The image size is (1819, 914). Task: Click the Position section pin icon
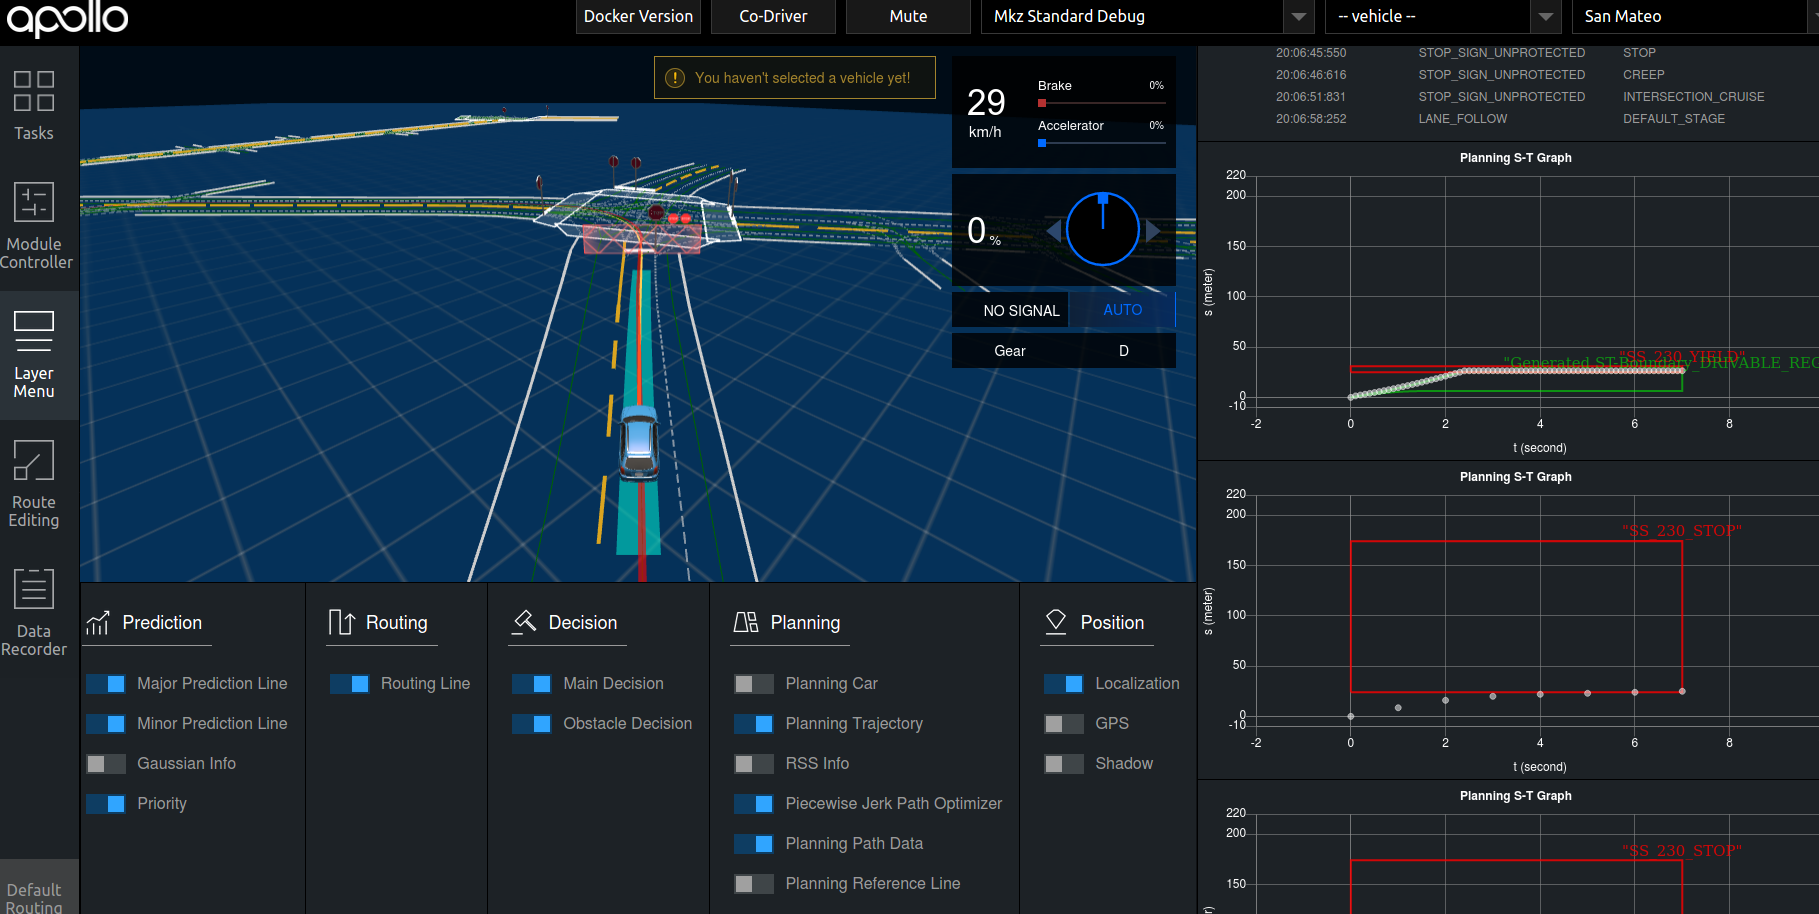click(x=1055, y=622)
